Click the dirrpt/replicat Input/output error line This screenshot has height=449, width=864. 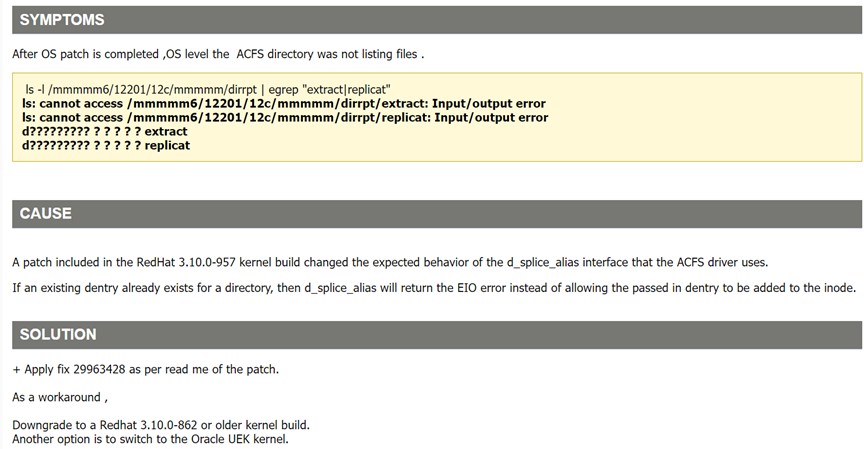[285, 117]
